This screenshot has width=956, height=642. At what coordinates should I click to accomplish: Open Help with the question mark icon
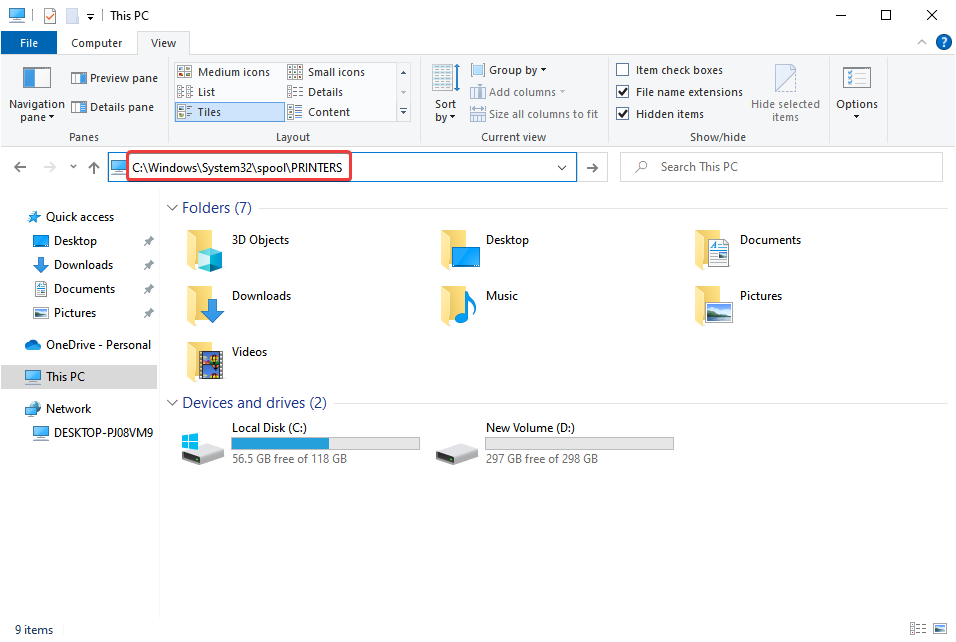(x=943, y=42)
